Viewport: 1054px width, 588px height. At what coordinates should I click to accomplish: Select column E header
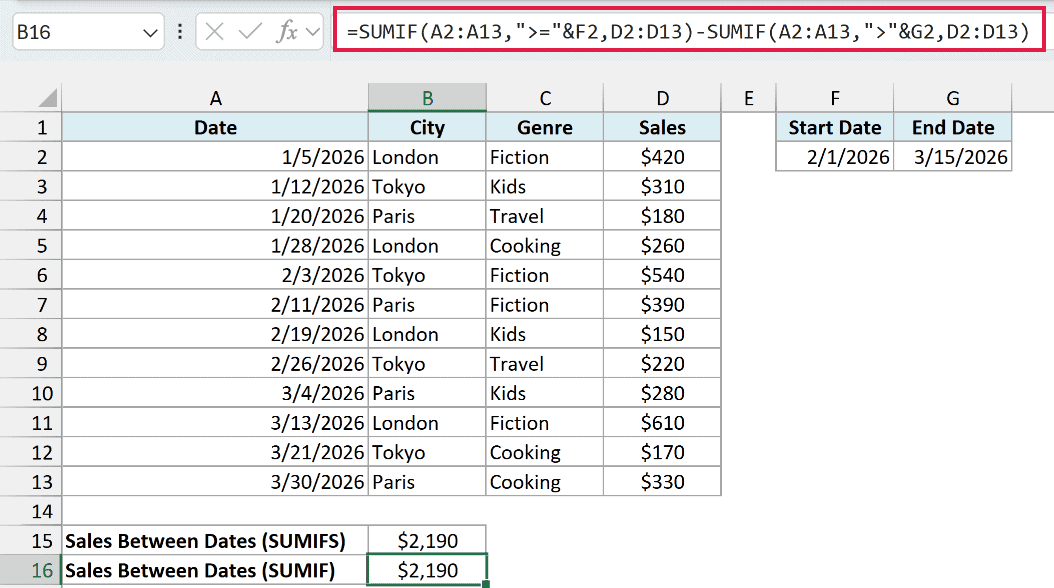(x=749, y=98)
